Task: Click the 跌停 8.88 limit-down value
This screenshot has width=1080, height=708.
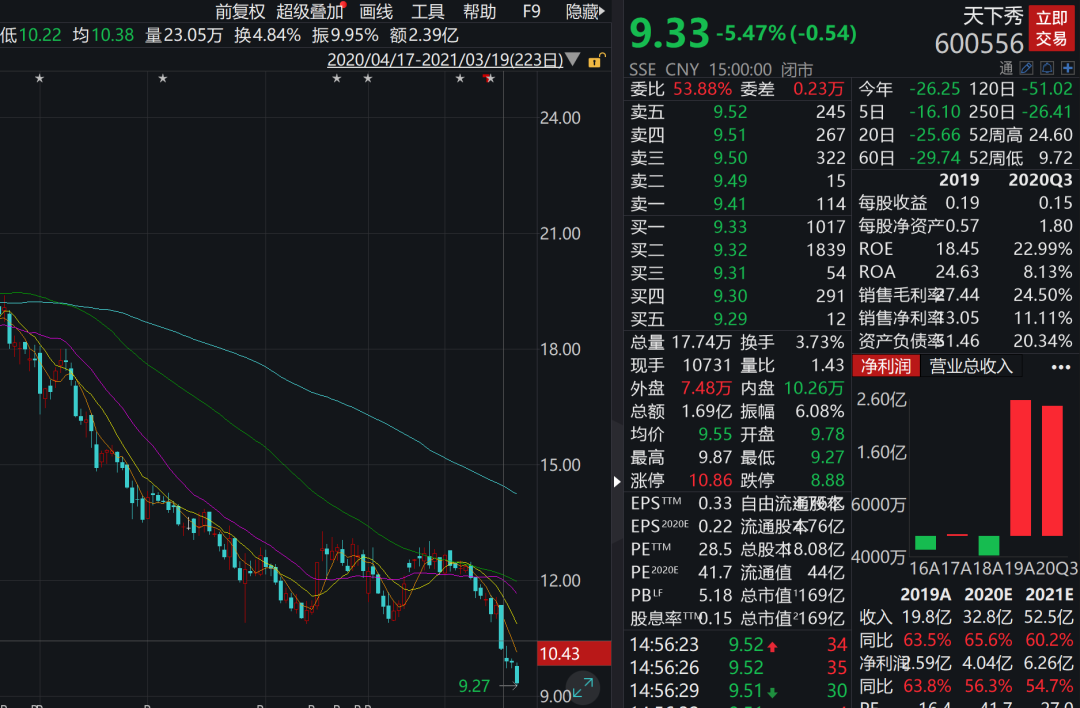Action: point(827,480)
